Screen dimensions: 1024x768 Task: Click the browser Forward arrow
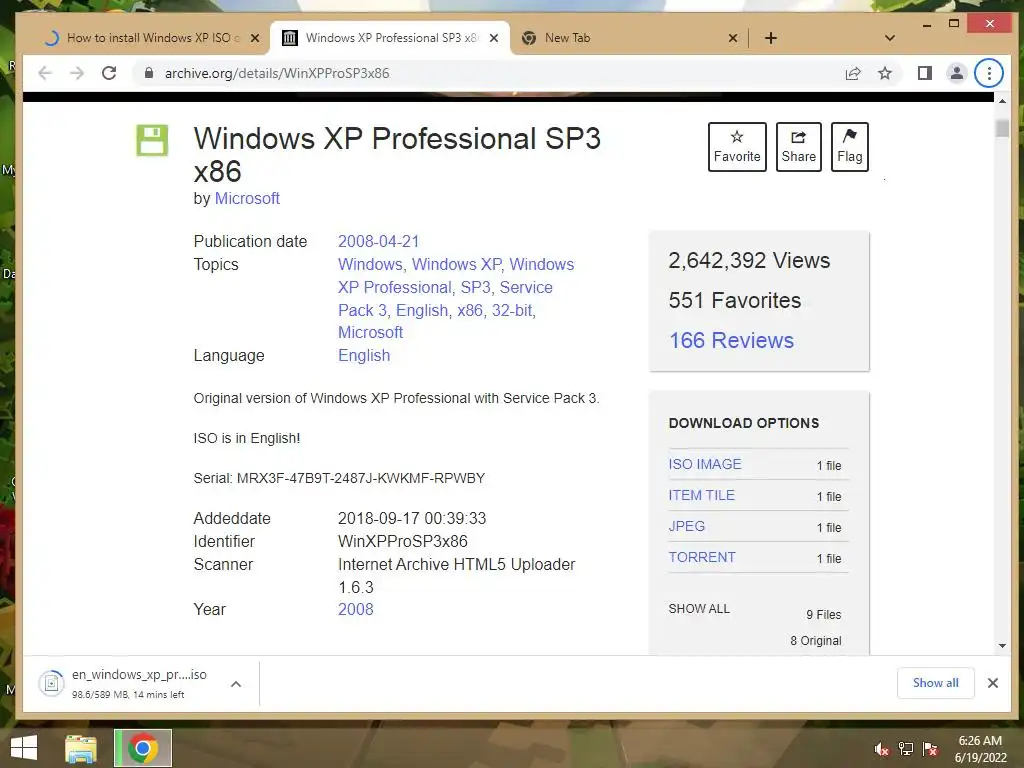pos(77,73)
